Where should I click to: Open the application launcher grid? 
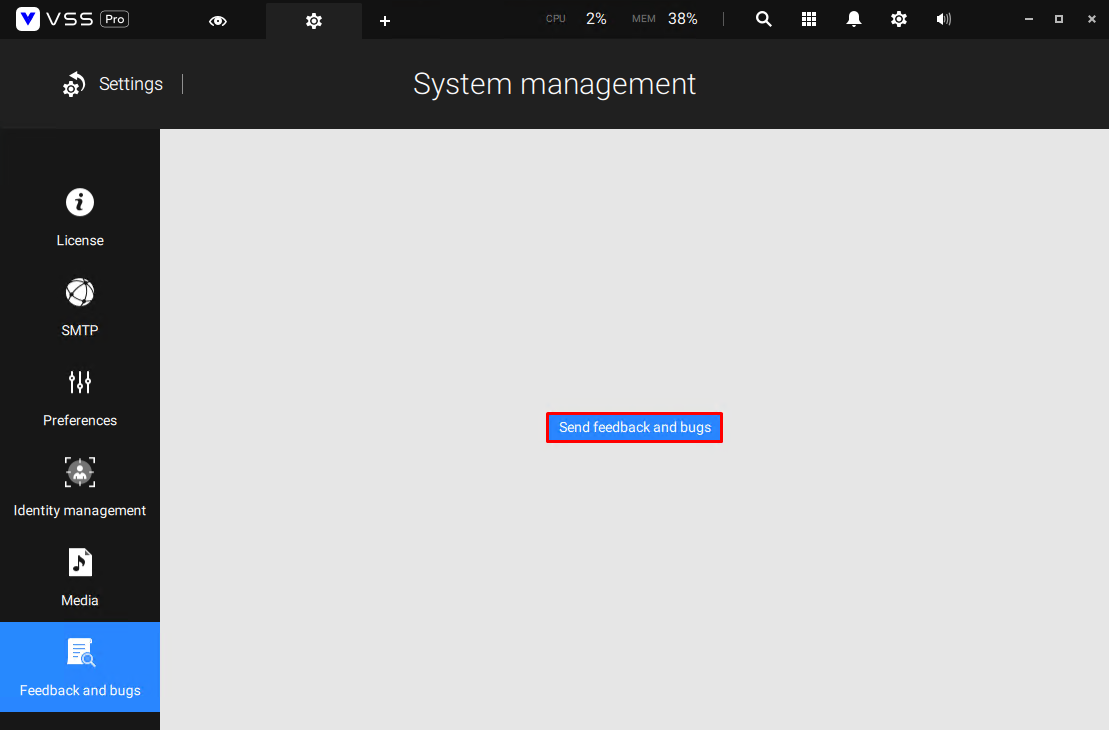click(x=808, y=19)
